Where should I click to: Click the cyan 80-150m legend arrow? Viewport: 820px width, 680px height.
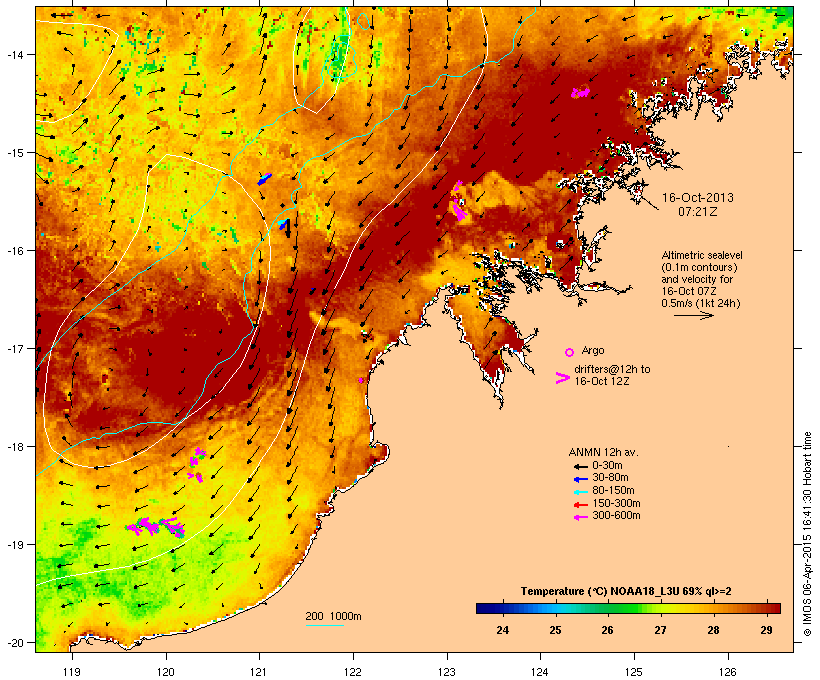click(580, 492)
